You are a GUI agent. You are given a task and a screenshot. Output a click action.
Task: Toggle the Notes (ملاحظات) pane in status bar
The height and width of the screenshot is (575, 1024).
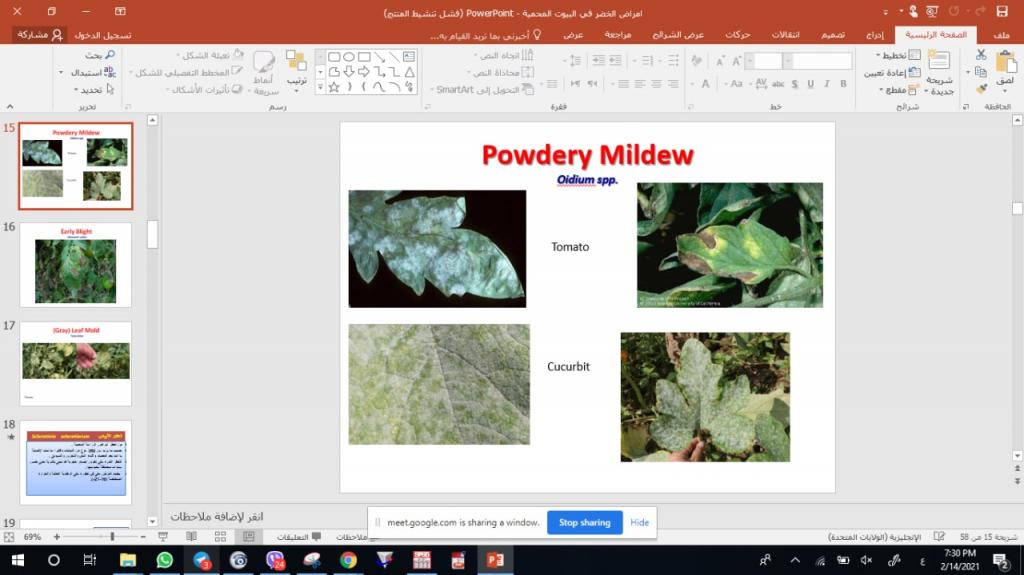(x=350, y=537)
